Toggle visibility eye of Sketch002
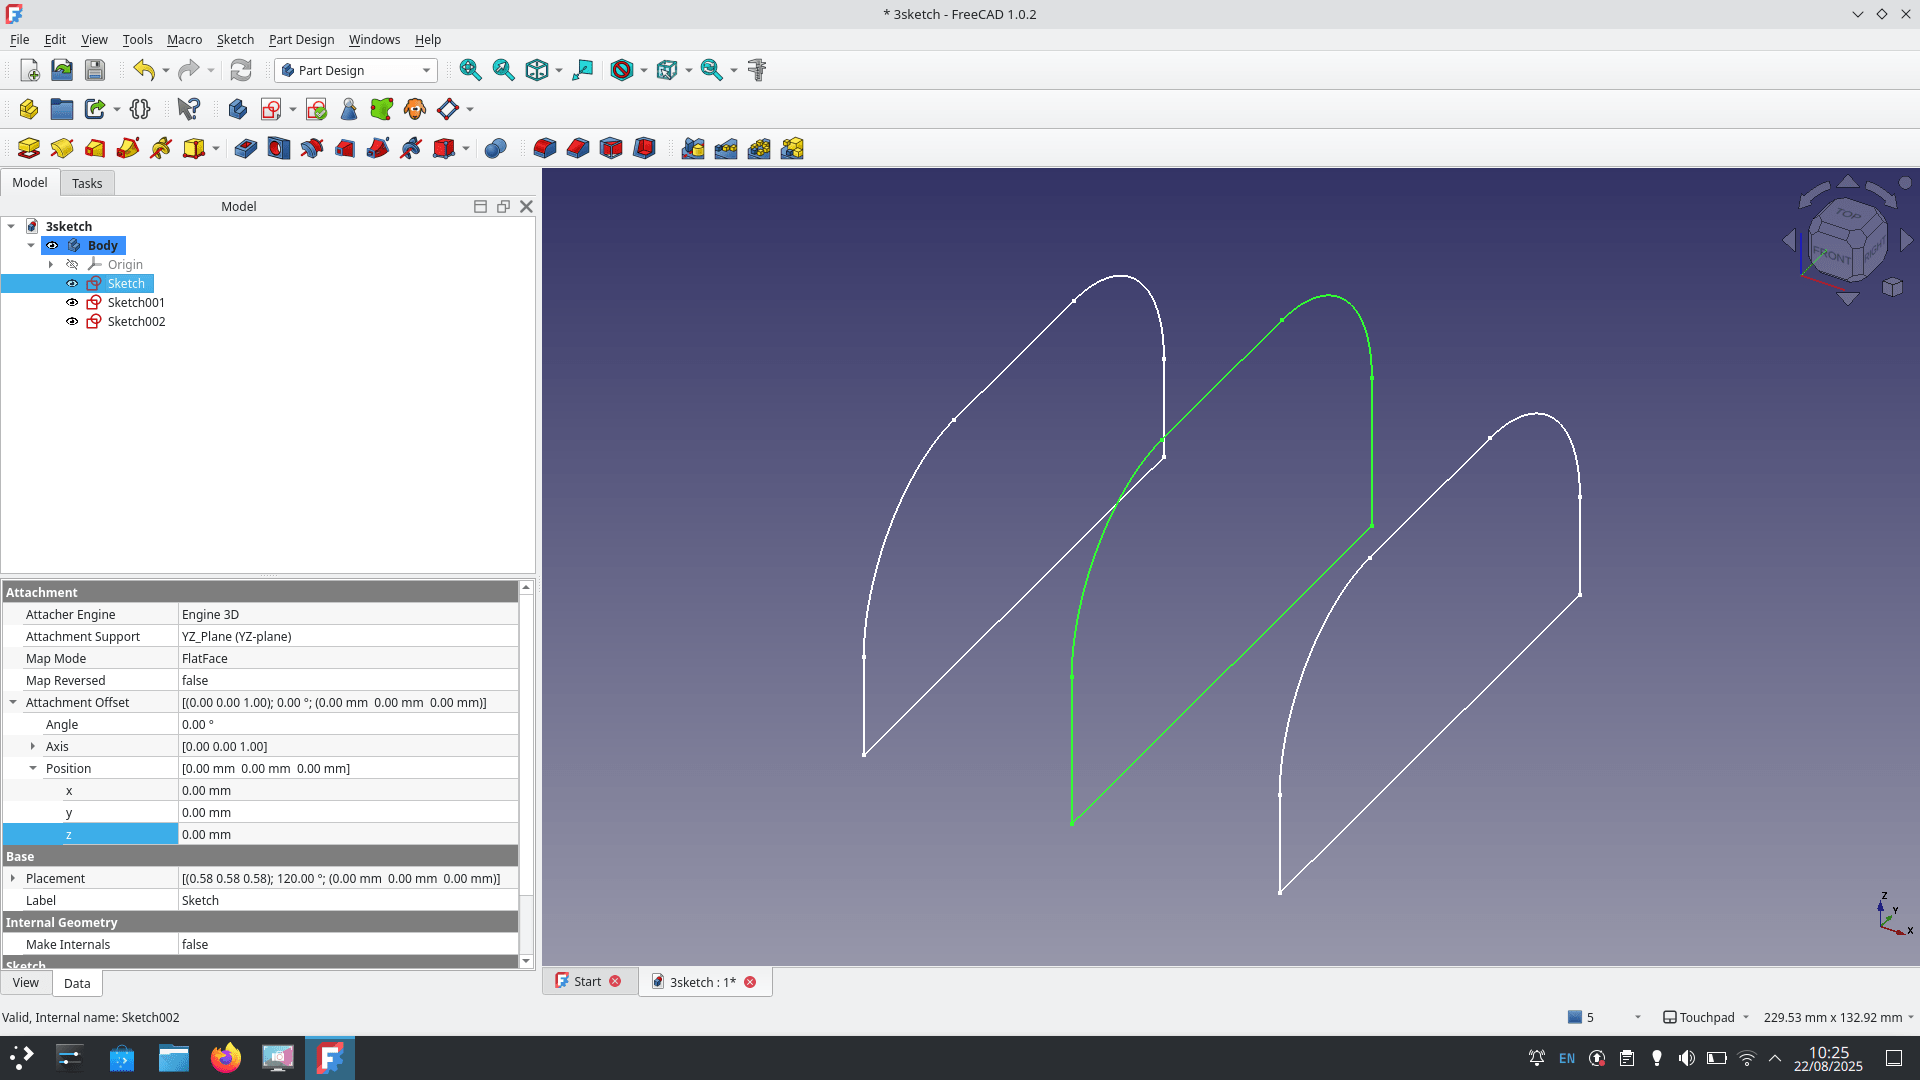 [72, 322]
